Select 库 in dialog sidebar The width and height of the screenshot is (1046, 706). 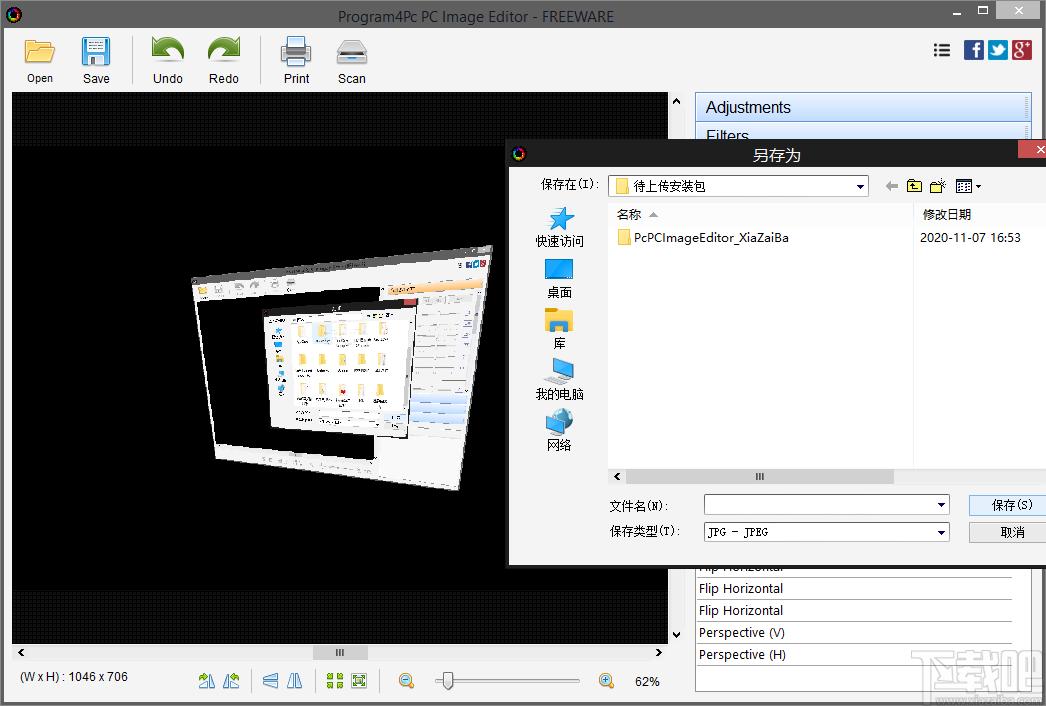[559, 330]
